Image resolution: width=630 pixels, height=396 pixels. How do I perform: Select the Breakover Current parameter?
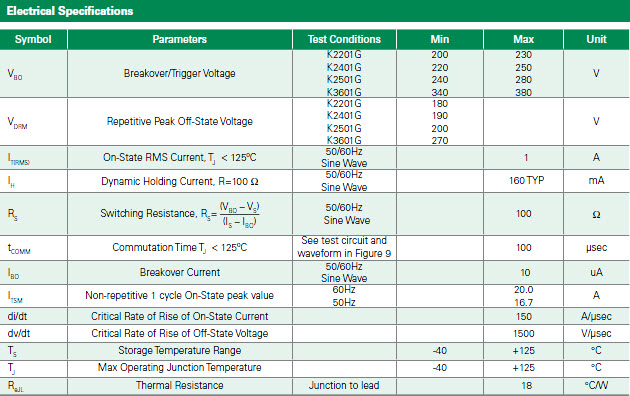(x=180, y=272)
